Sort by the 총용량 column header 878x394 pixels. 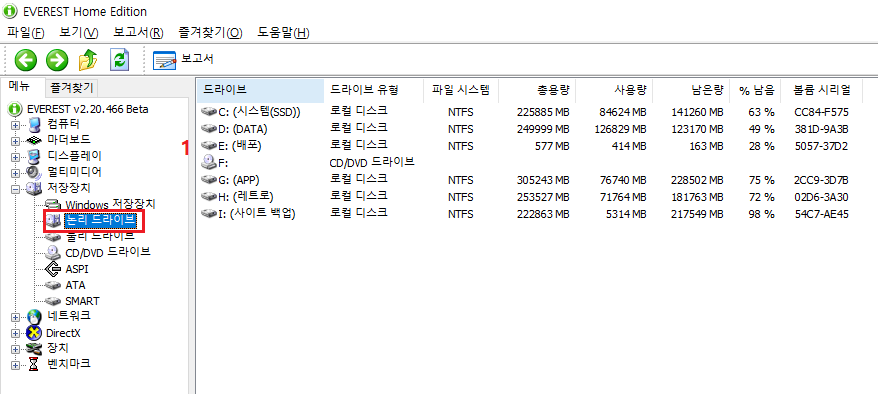click(x=537, y=90)
